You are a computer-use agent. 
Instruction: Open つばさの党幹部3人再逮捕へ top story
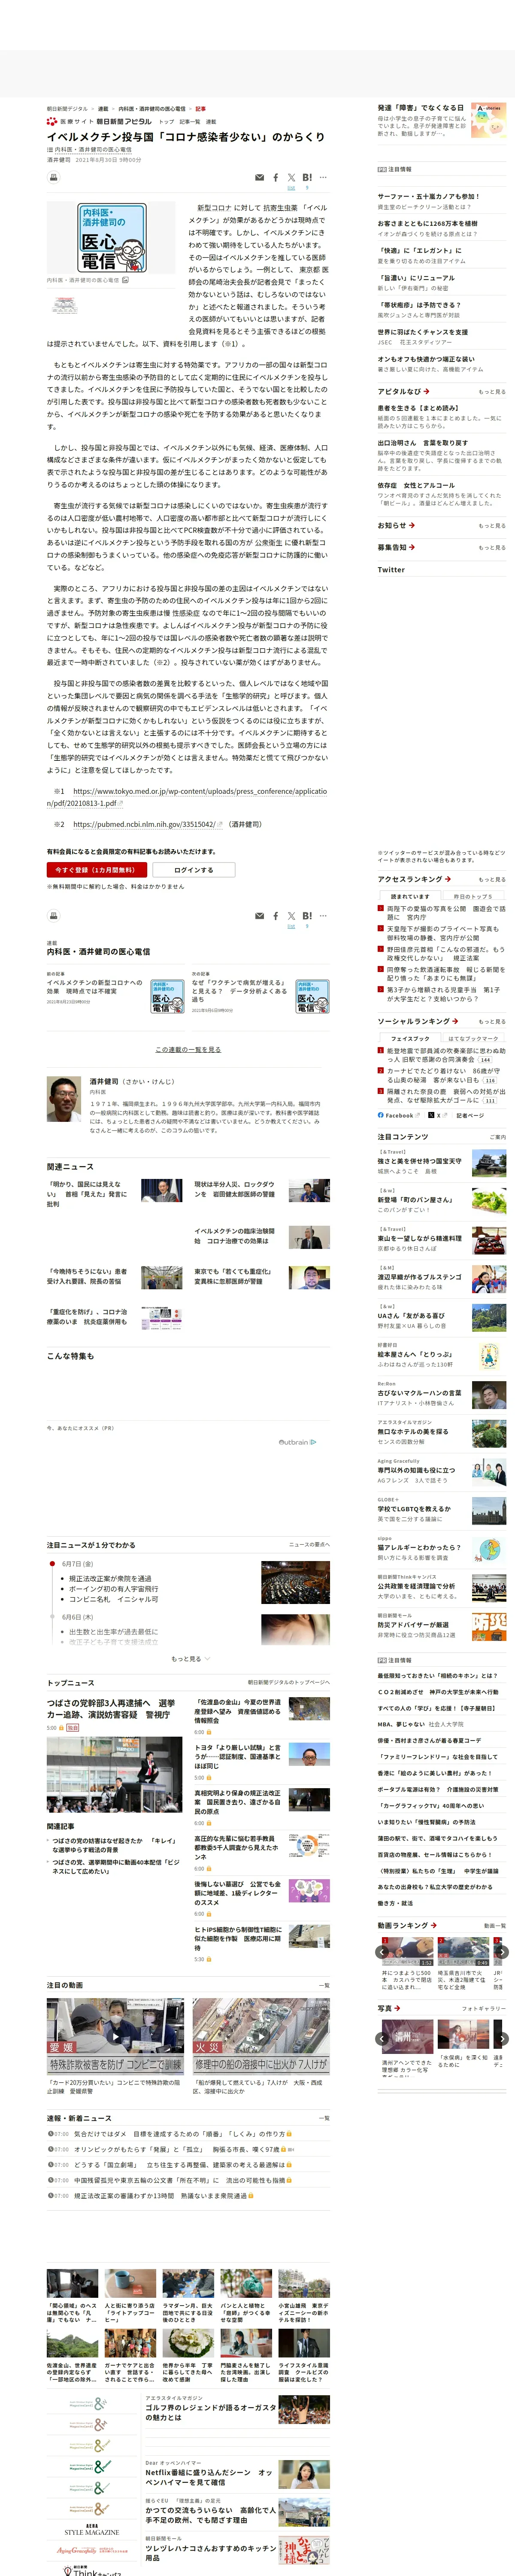click(111, 1708)
